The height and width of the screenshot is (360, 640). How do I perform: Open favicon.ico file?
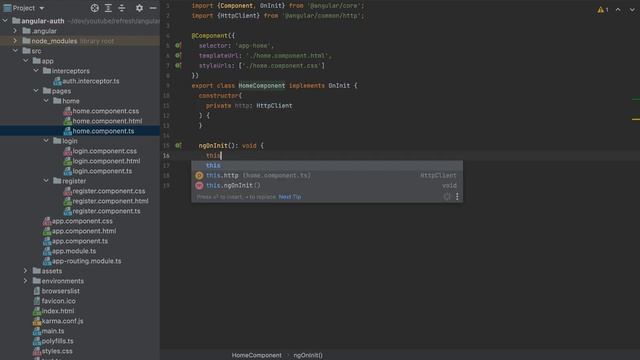pos(58,301)
